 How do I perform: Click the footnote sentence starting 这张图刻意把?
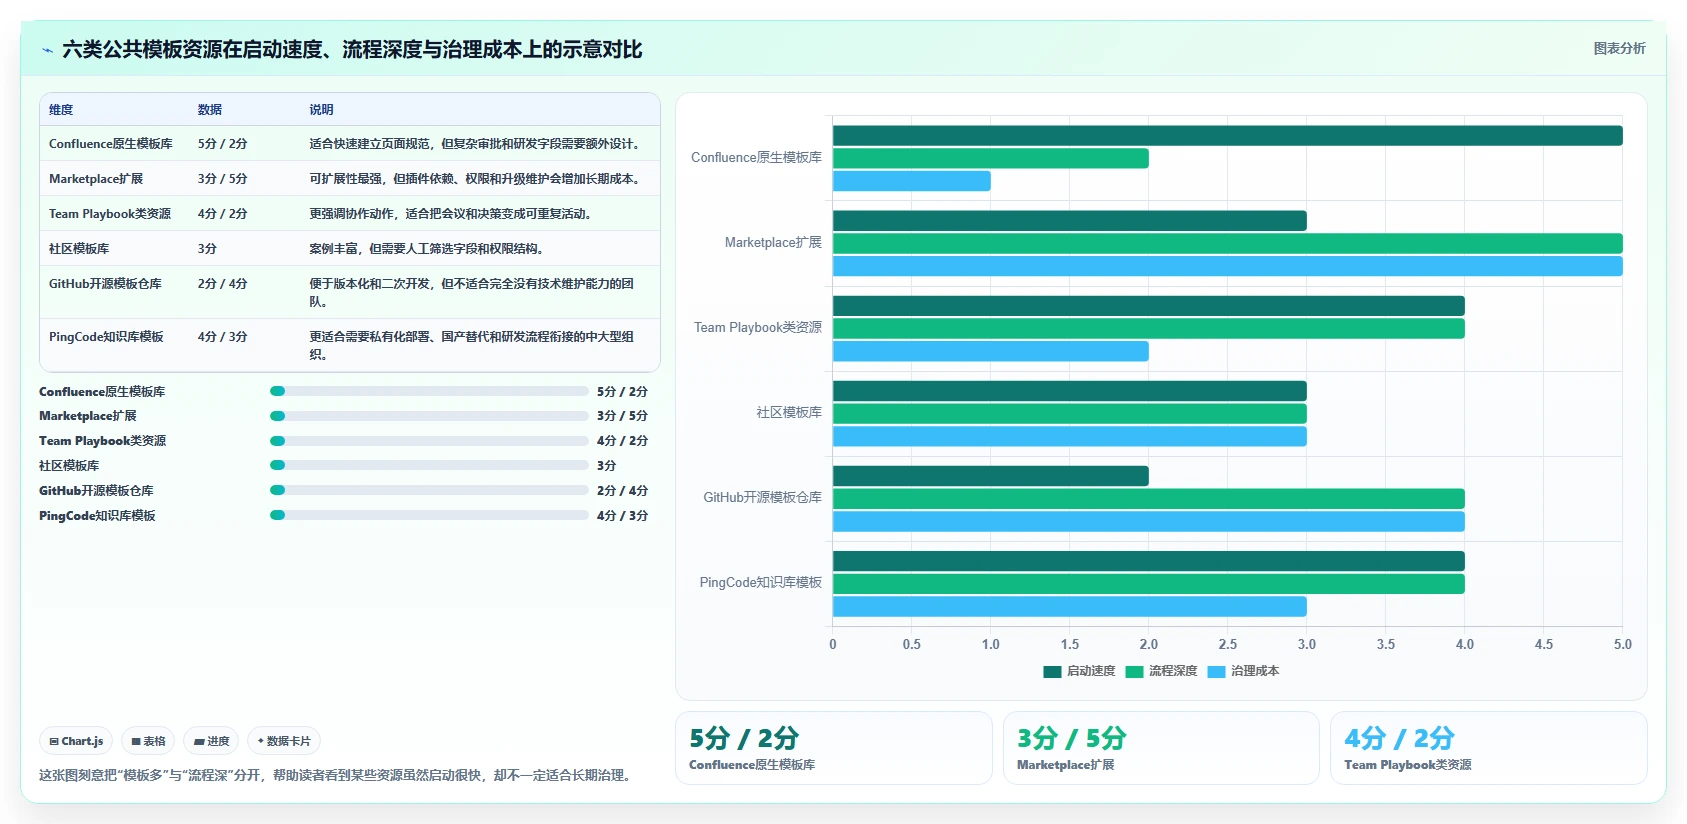[x=337, y=775]
